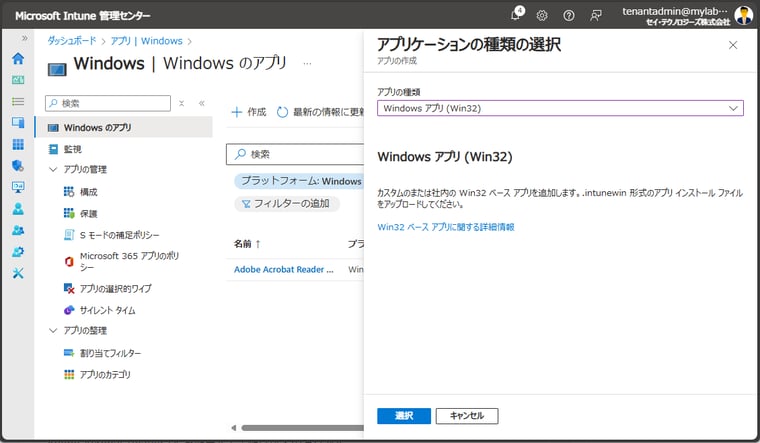This screenshot has height=443, width=760.
Task: Go to アプリ | Windows breadcrumb
Action: click(146, 41)
